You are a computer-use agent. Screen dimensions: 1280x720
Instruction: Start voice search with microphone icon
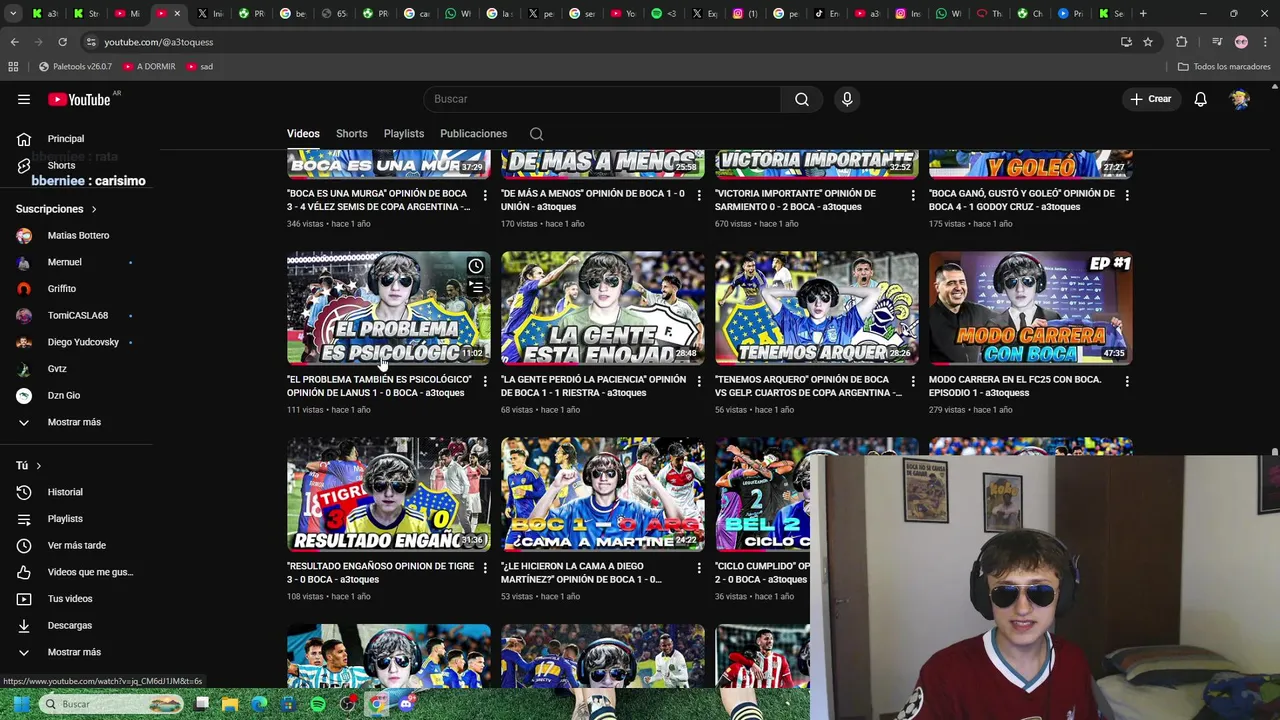[x=847, y=99]
